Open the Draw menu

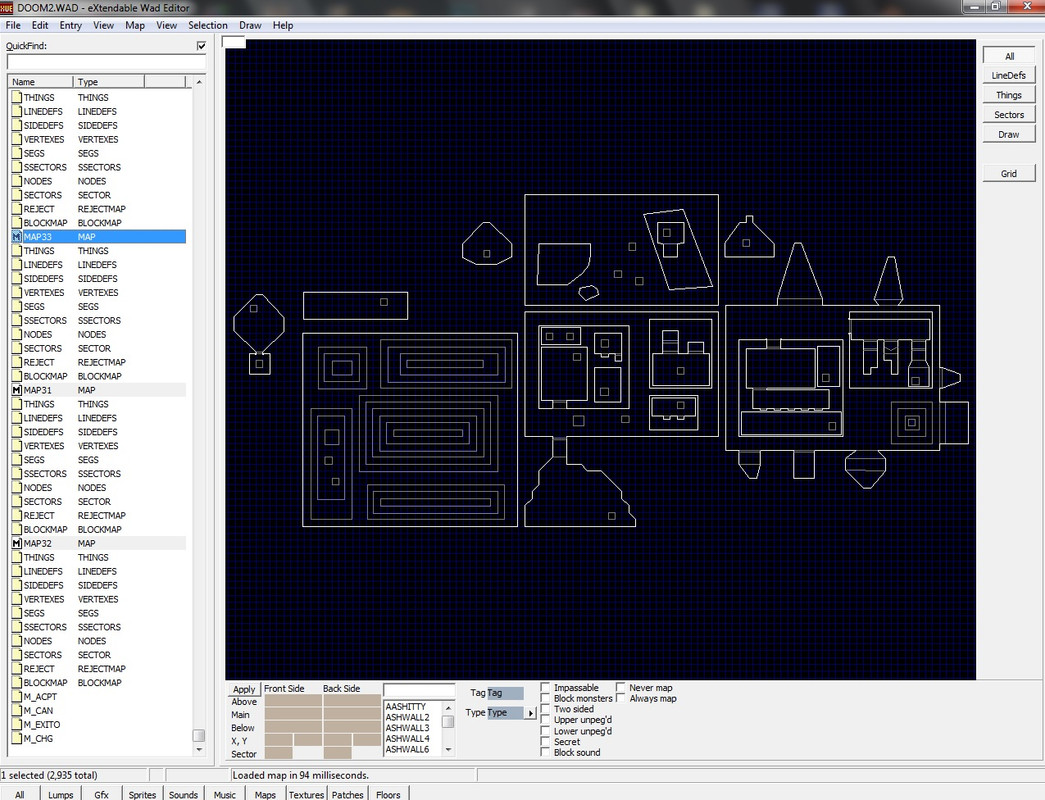pyautogui.click(x=250, y=25)
